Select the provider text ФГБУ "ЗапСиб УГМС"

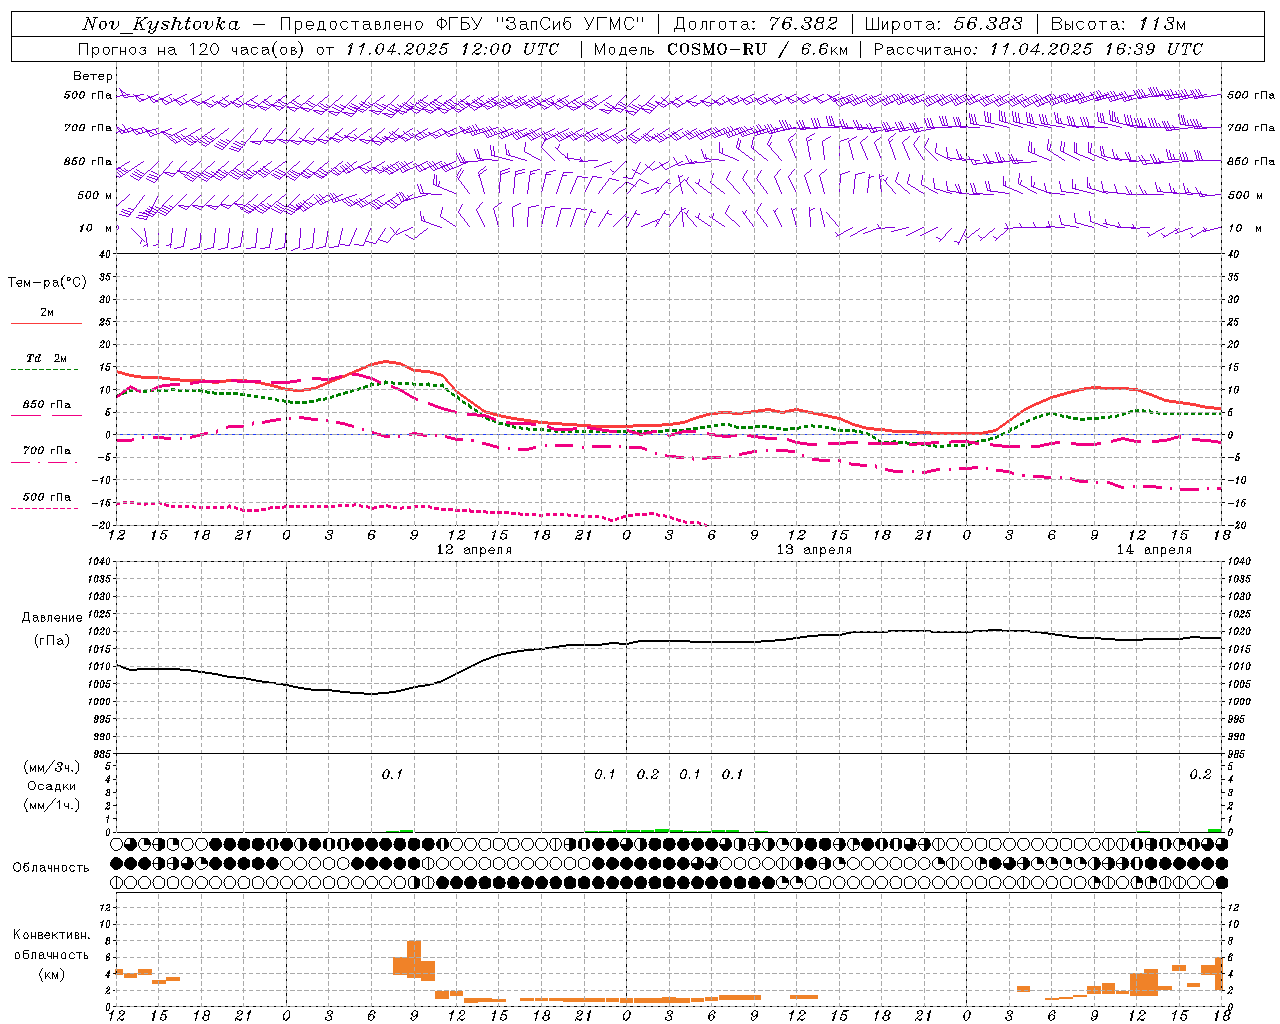[539, 24]
